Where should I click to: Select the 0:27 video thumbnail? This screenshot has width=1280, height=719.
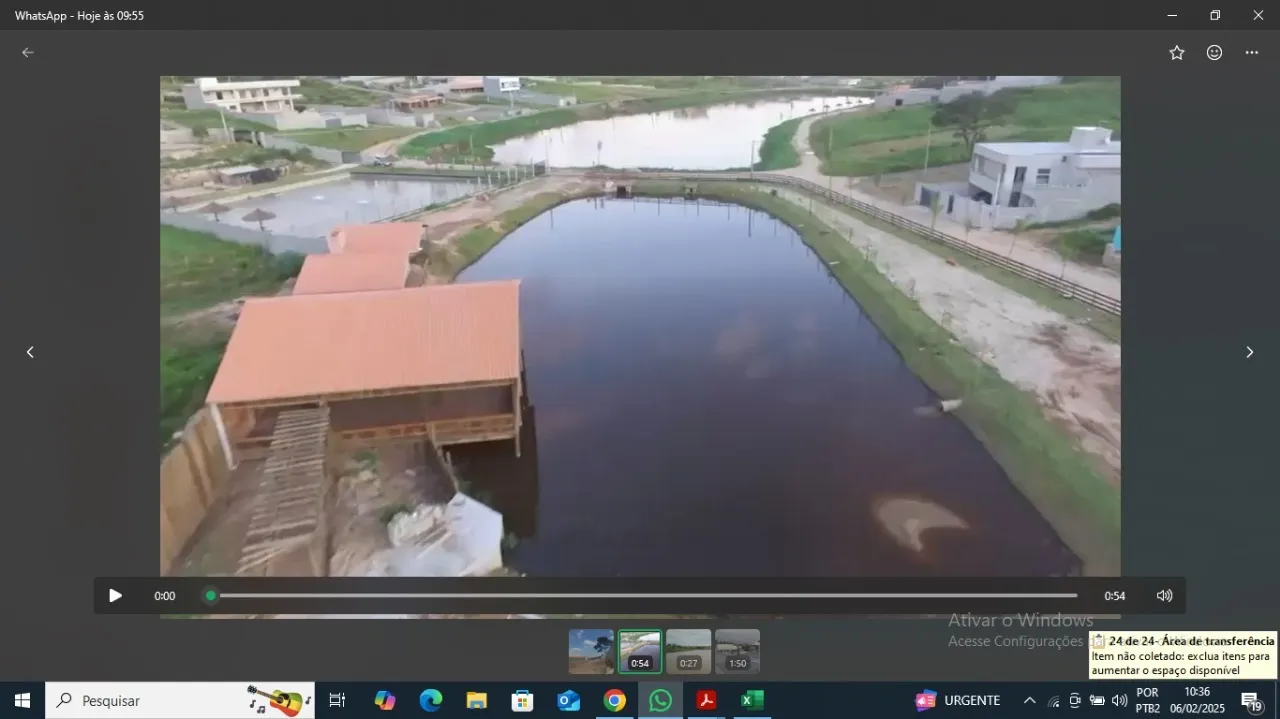[688, 651]
